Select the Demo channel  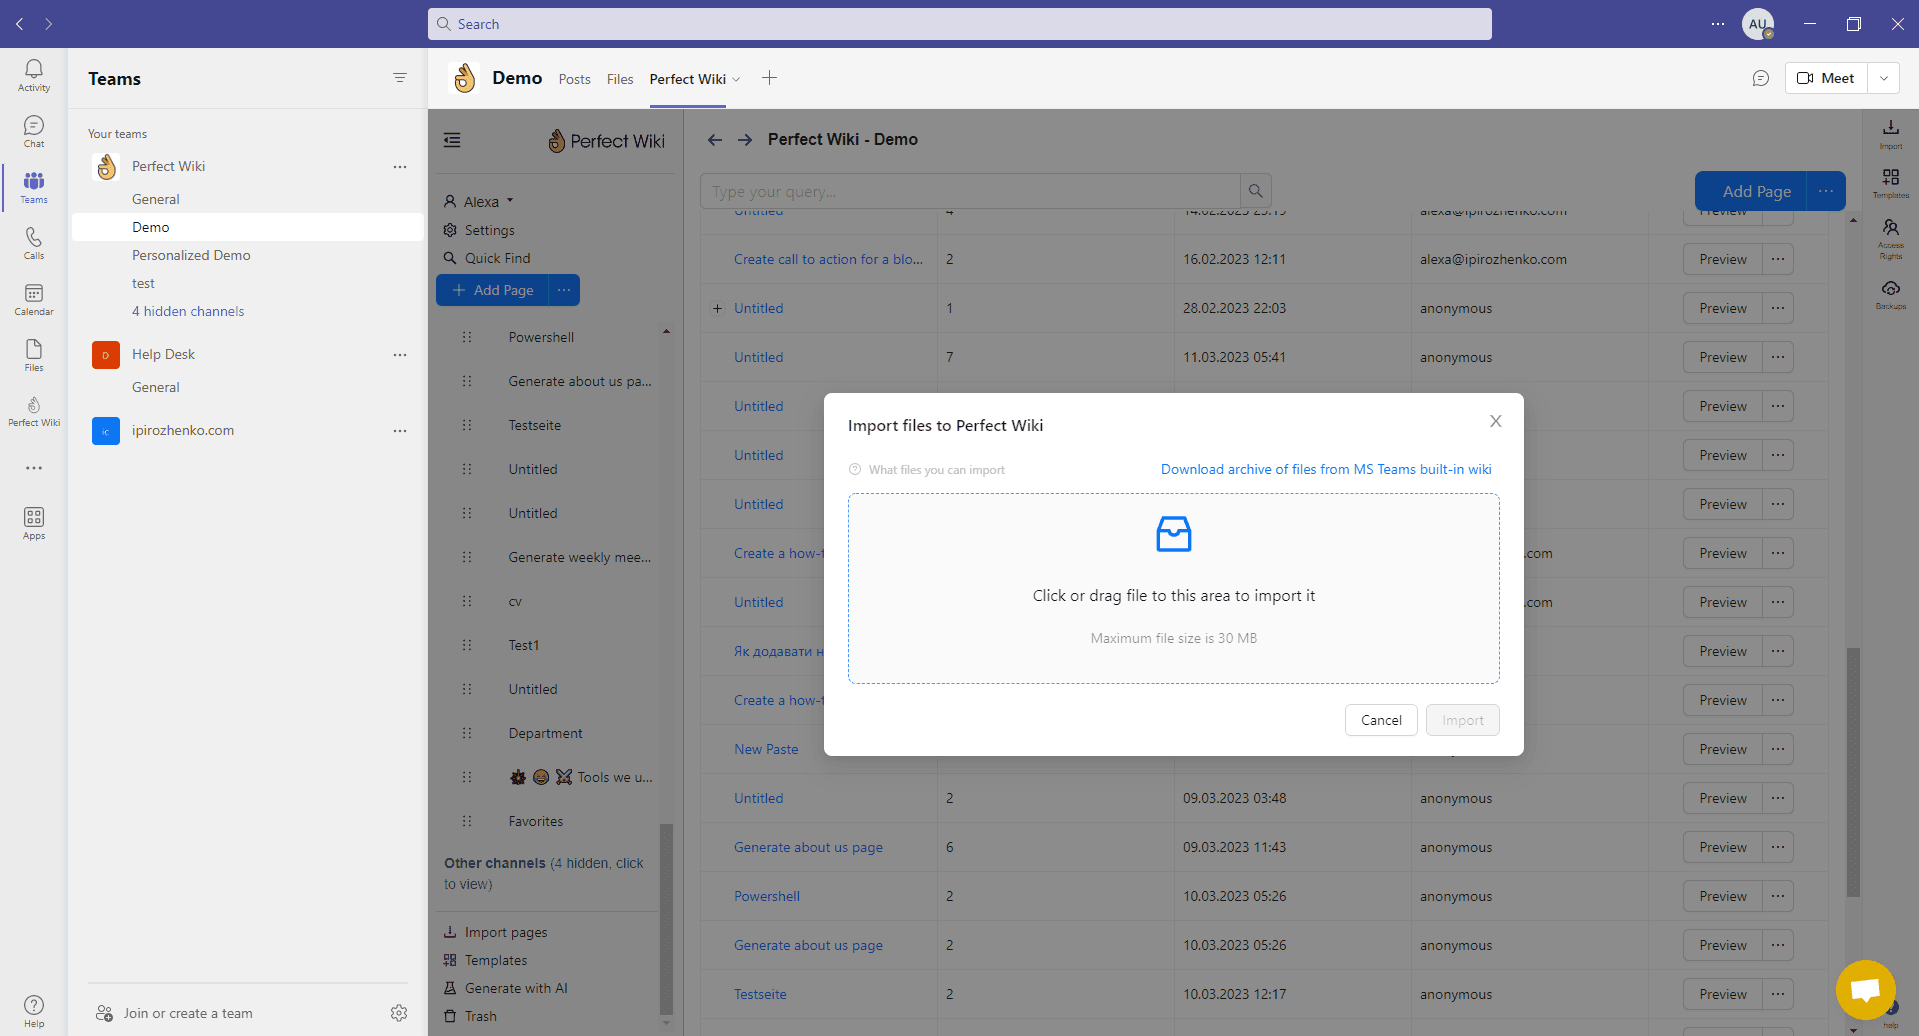pos(248,227)
